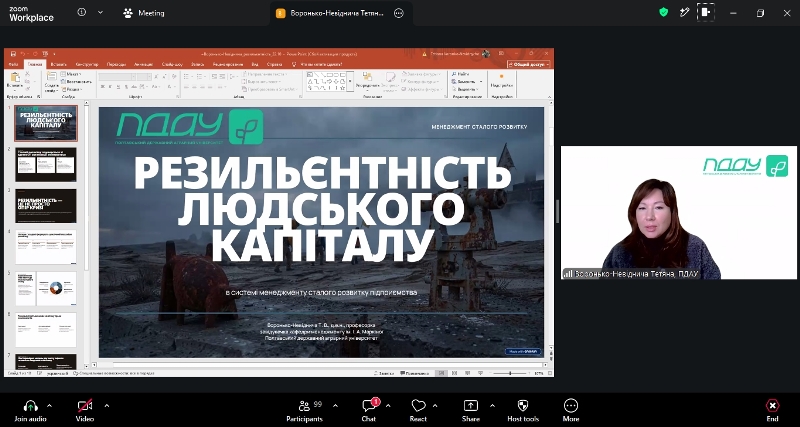Screen dimensions: 800x427
Task: Open the tab's three-dot options button
Action: pyautogui.click(x=399, y=13)
